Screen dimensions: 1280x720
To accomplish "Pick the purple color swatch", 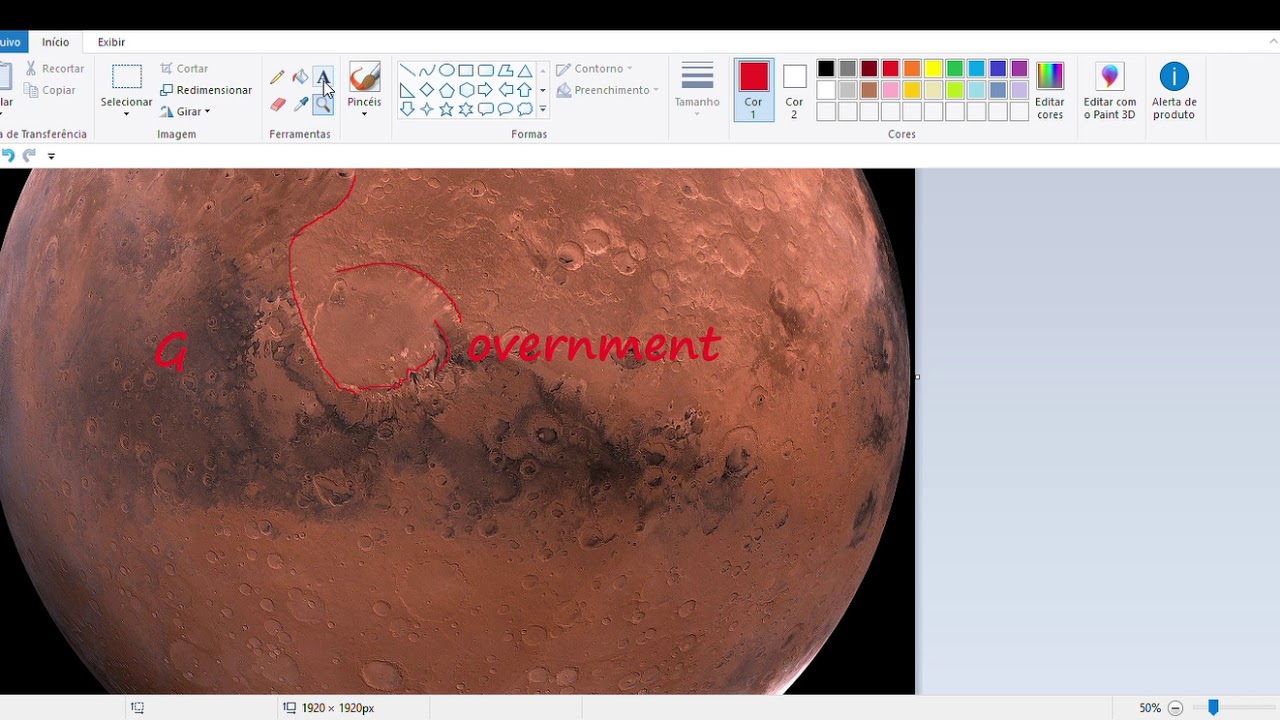I will click(x=1019, y=69).
